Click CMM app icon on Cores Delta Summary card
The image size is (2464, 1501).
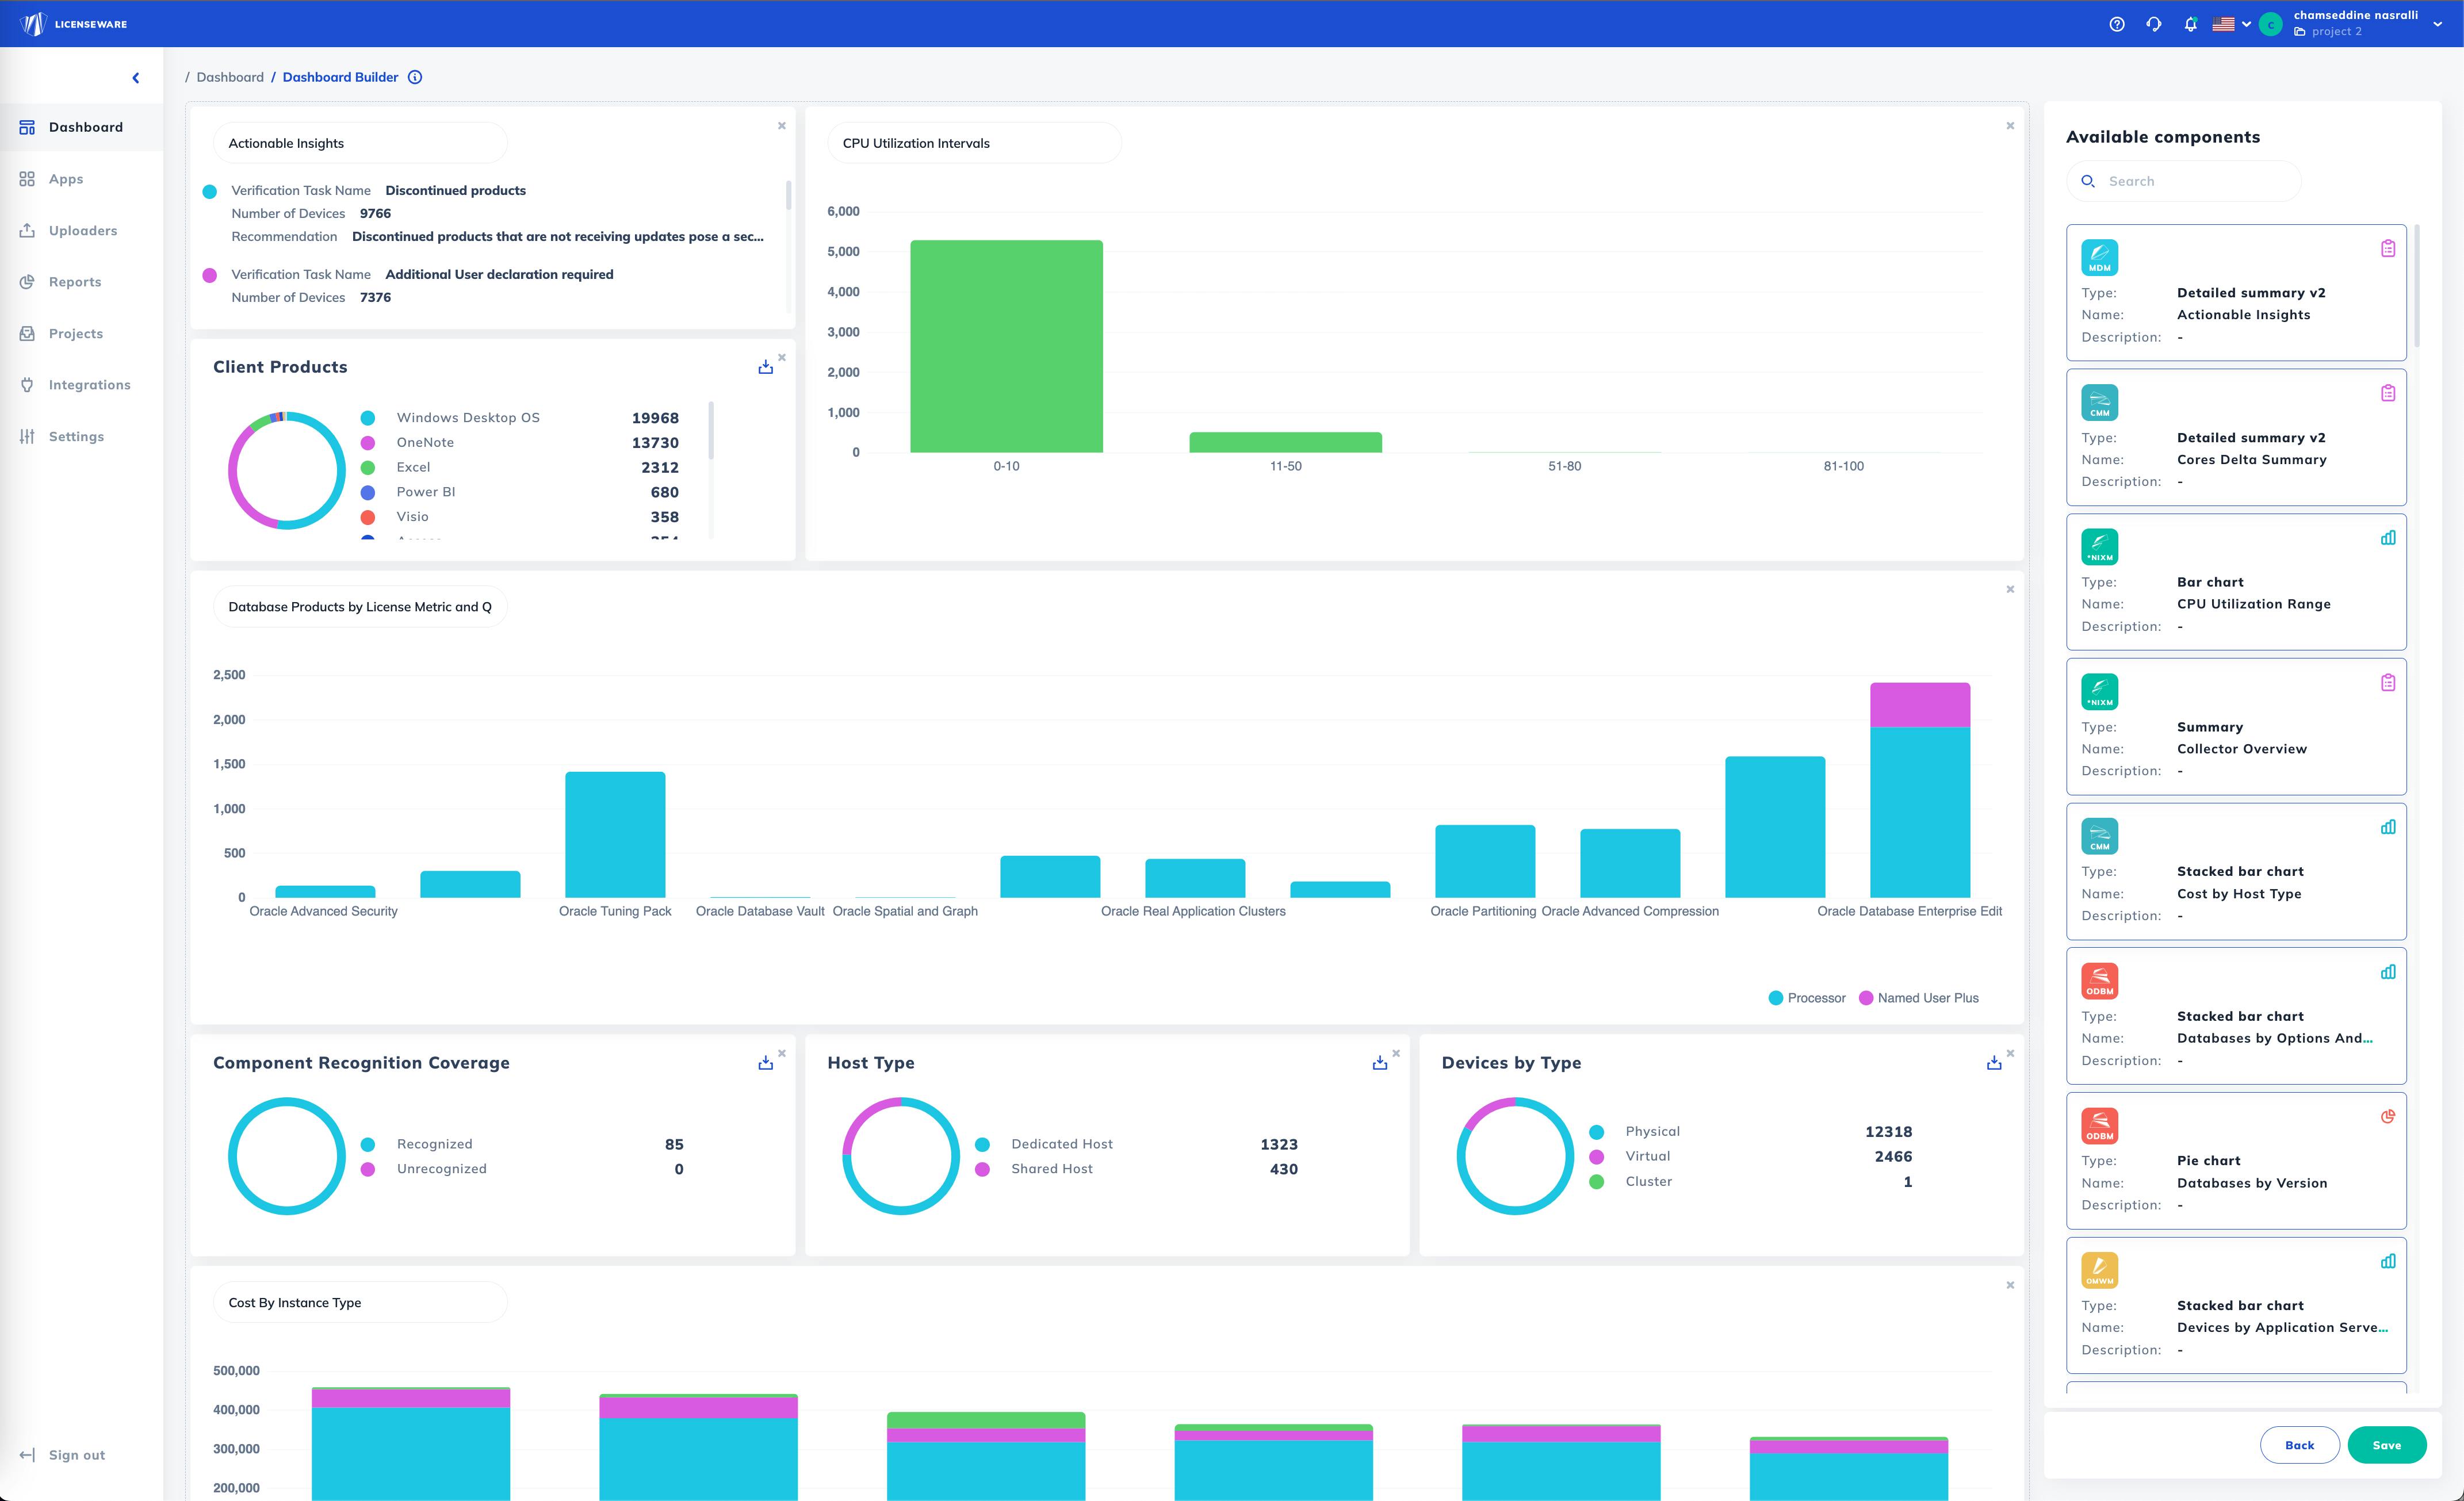pyautogui.click(x=2099, y=402)
